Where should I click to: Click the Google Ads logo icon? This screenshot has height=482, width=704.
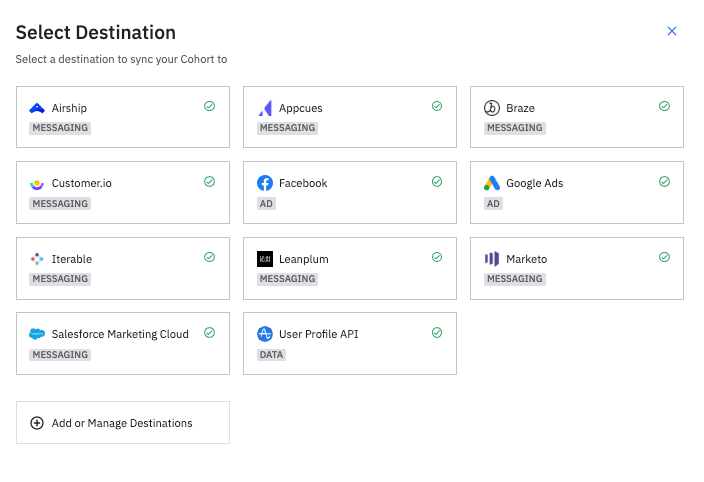pyautogui.click(x=492, y=183)
